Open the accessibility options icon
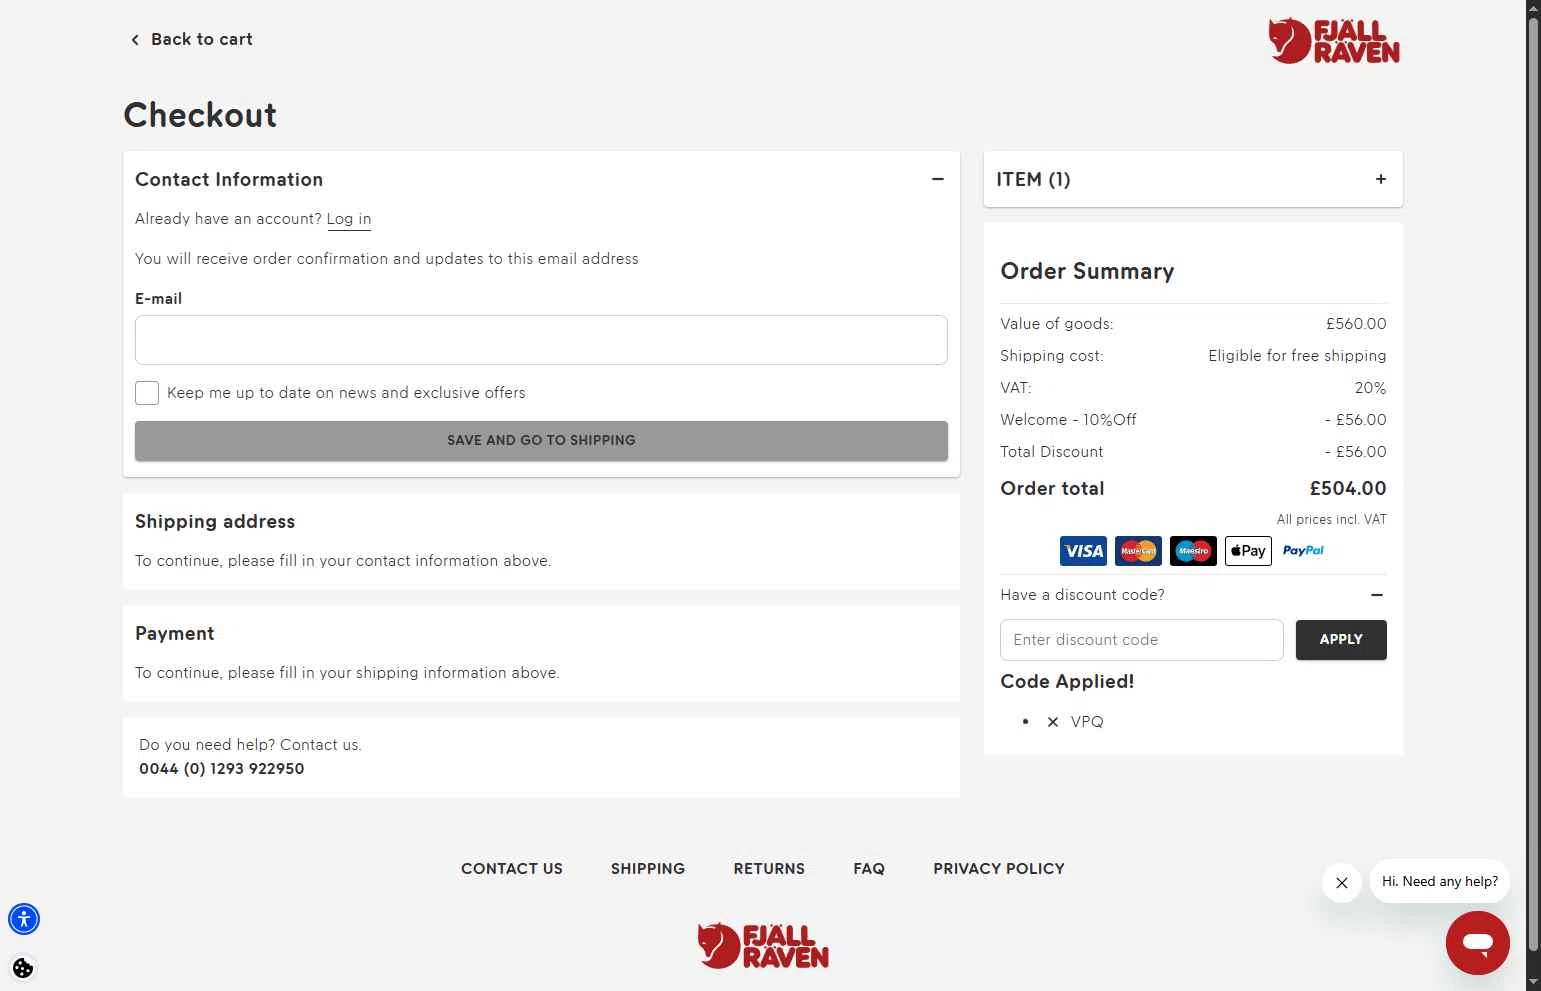 (24, 918)
